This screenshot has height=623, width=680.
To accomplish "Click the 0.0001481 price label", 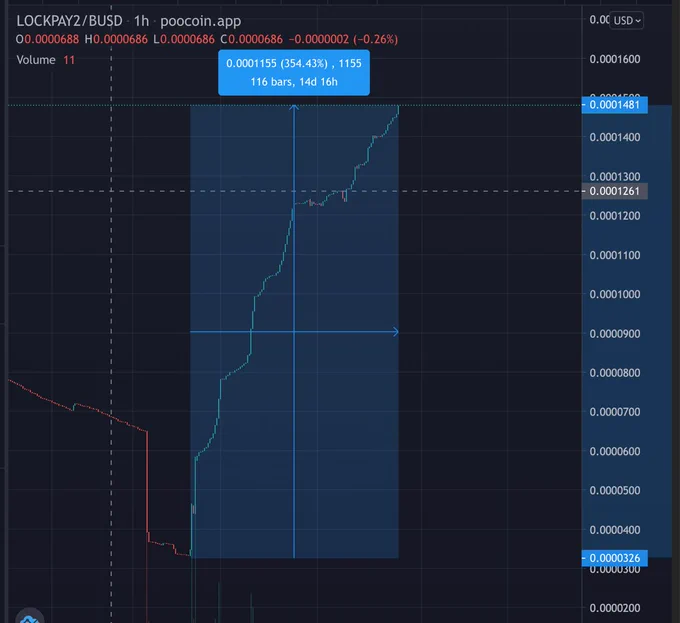I will pyautogui.click(x=615, y=105).
